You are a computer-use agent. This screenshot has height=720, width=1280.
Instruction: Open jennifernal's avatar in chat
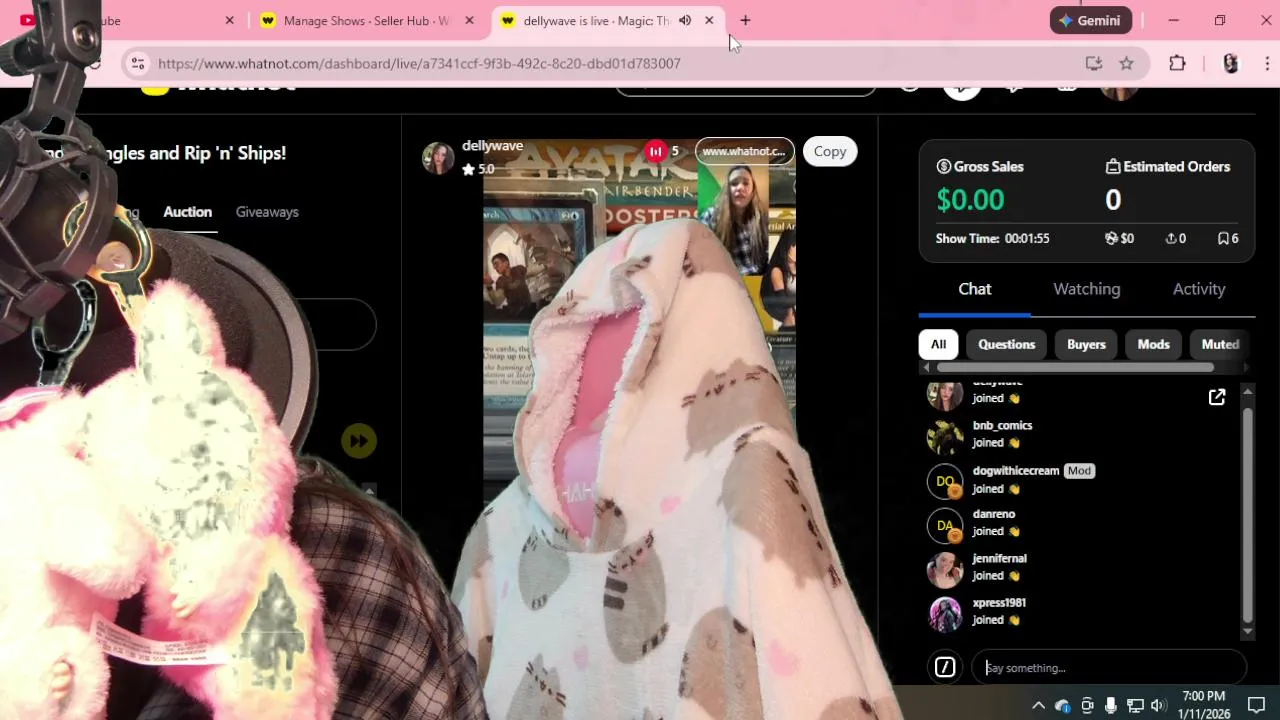945,570
